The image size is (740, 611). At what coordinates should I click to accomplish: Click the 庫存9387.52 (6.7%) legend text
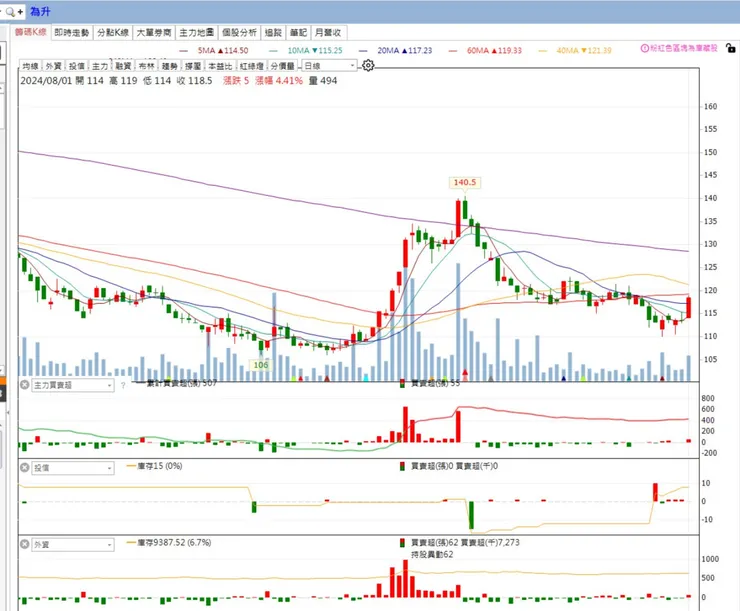pyautogui.click(x=174, y=543)
